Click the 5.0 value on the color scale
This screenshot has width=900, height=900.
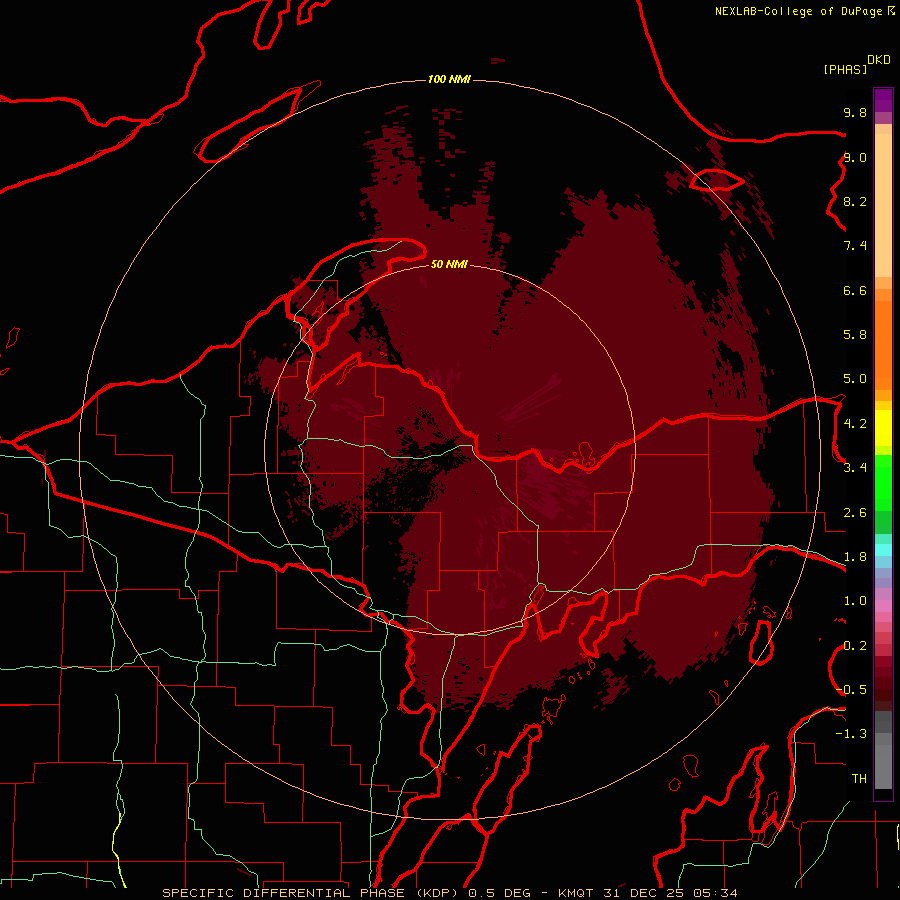tap(855, 379)
